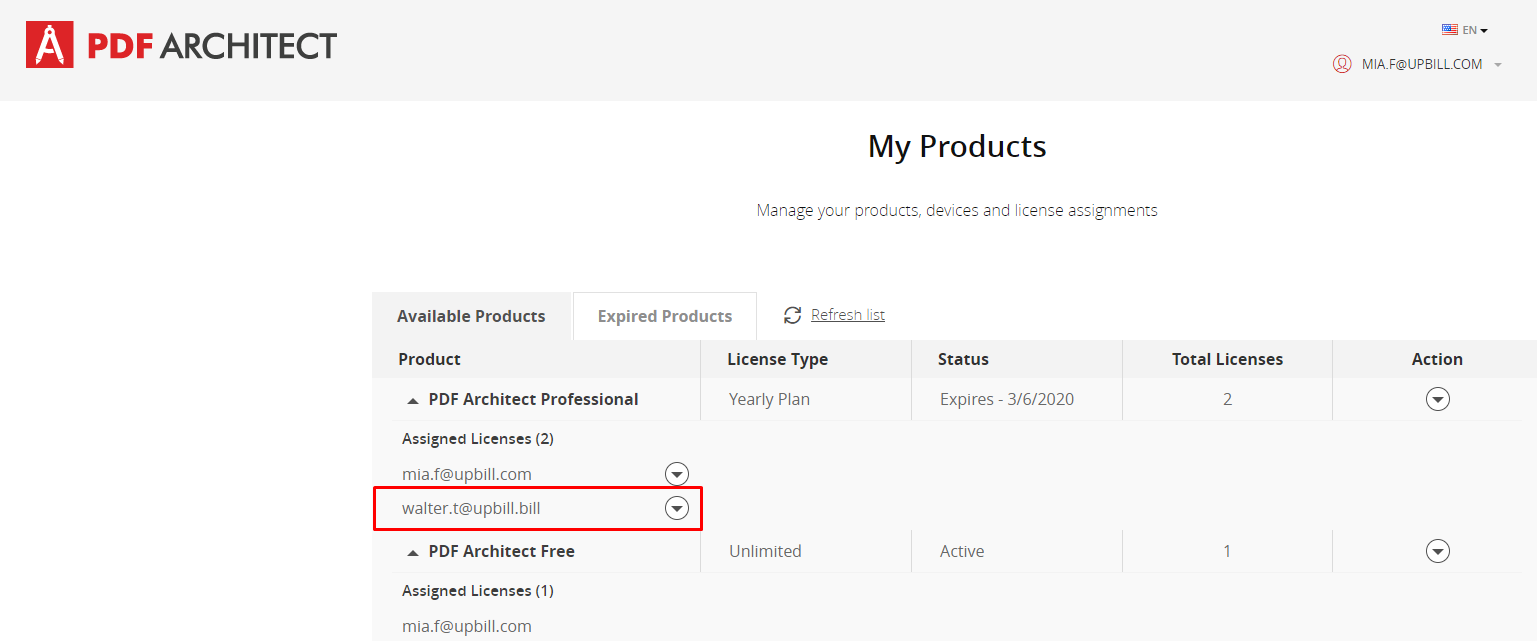Click the PDF Architect logo
Image resolution: width=1537 pixels, height=641 pixels.
point(181,46)
